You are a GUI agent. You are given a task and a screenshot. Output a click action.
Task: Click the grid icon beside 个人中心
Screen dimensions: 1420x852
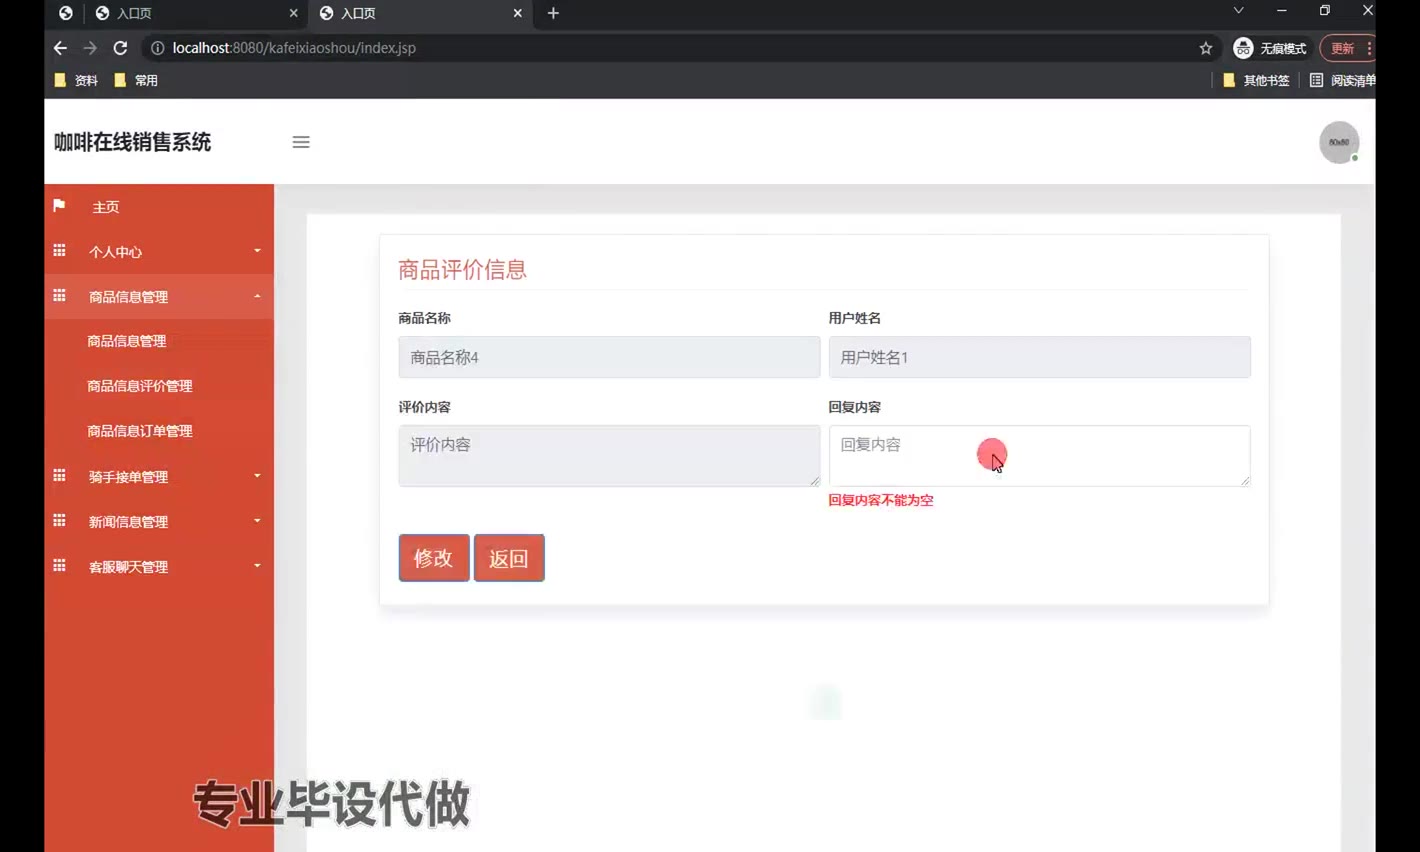[59, 251]
